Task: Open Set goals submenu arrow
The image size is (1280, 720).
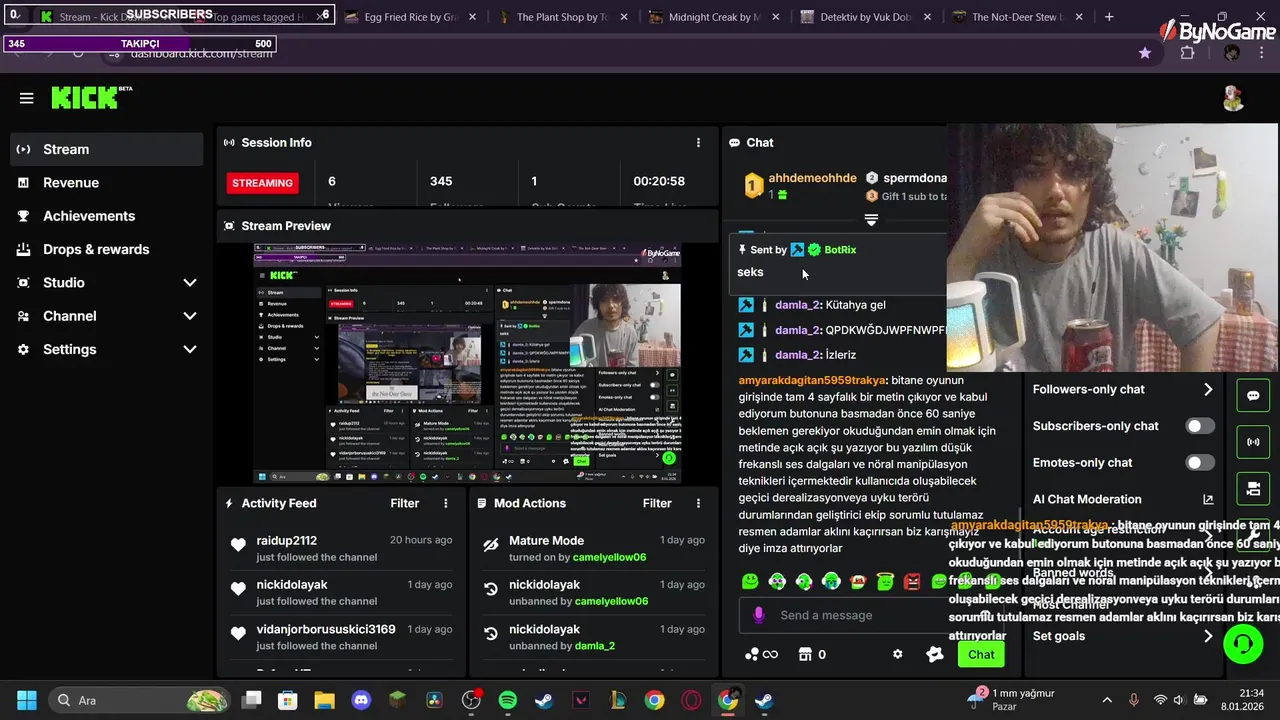Action: pyautogui.click(x=1208, y=636)
